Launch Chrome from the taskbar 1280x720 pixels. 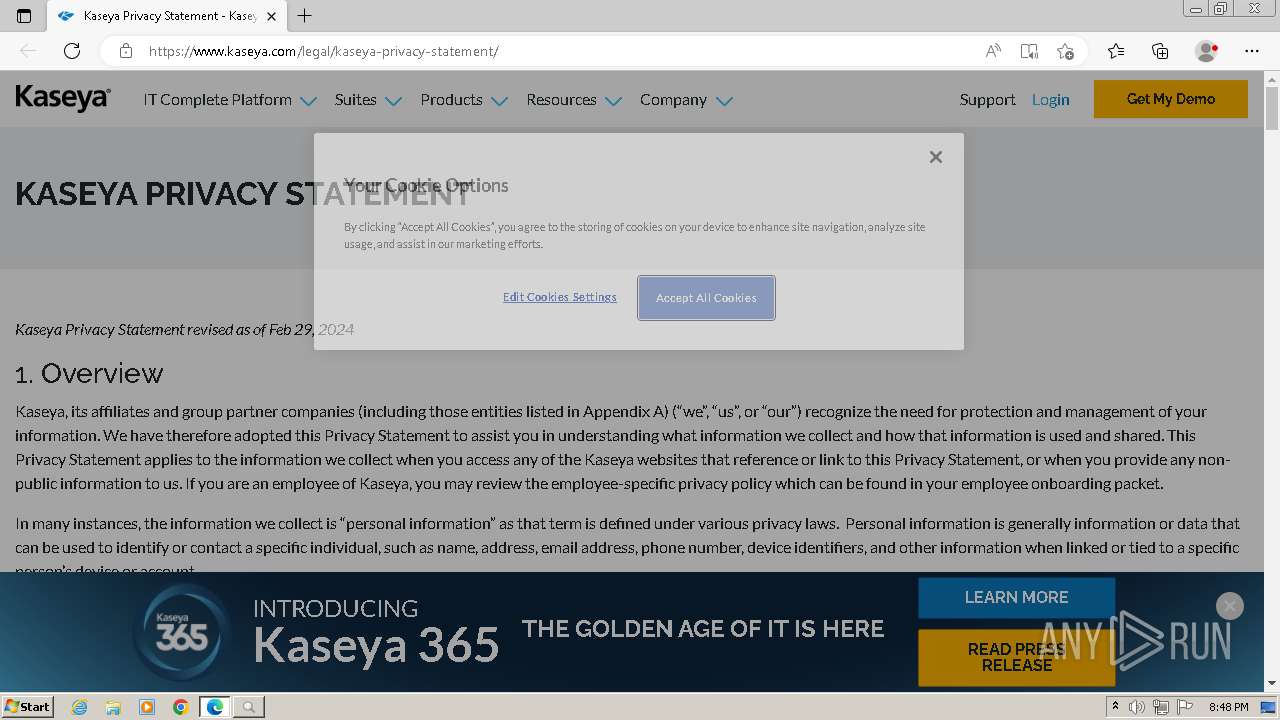click(181, 707)
